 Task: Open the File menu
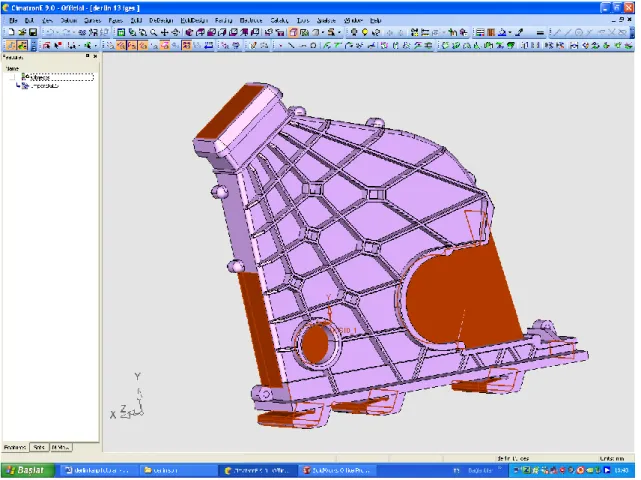click(x=13, y=20)
